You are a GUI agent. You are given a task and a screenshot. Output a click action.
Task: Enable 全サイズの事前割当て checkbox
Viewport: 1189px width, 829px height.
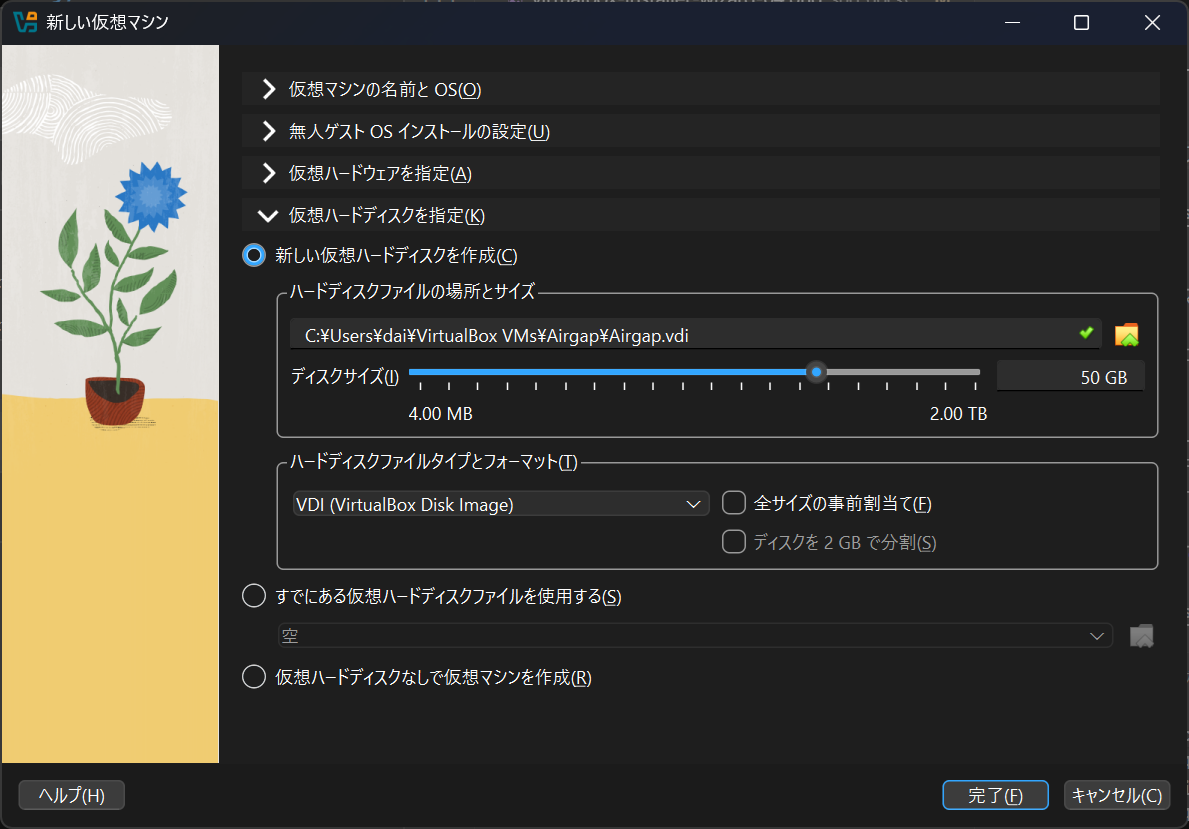click(734, 503)
